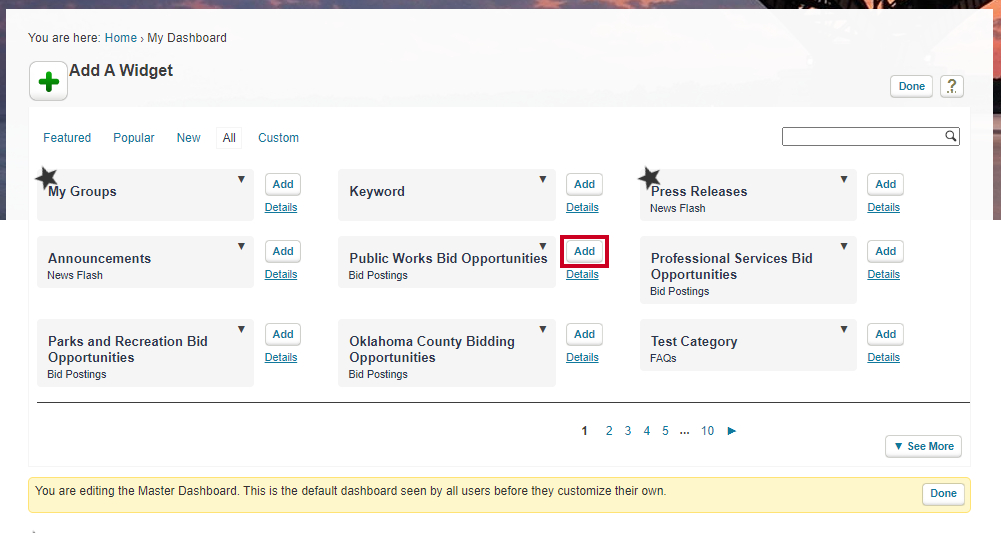Switch to the Featured tab
This screenshot has width=1001, height=533.
67,138
